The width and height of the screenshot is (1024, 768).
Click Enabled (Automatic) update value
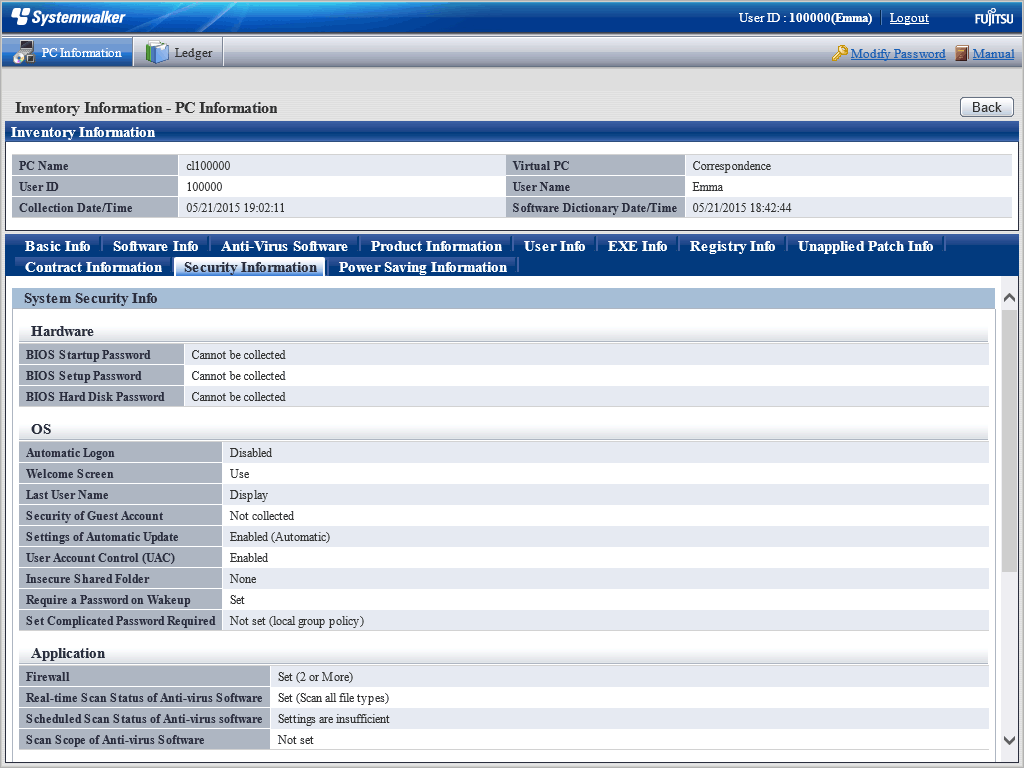280,537
